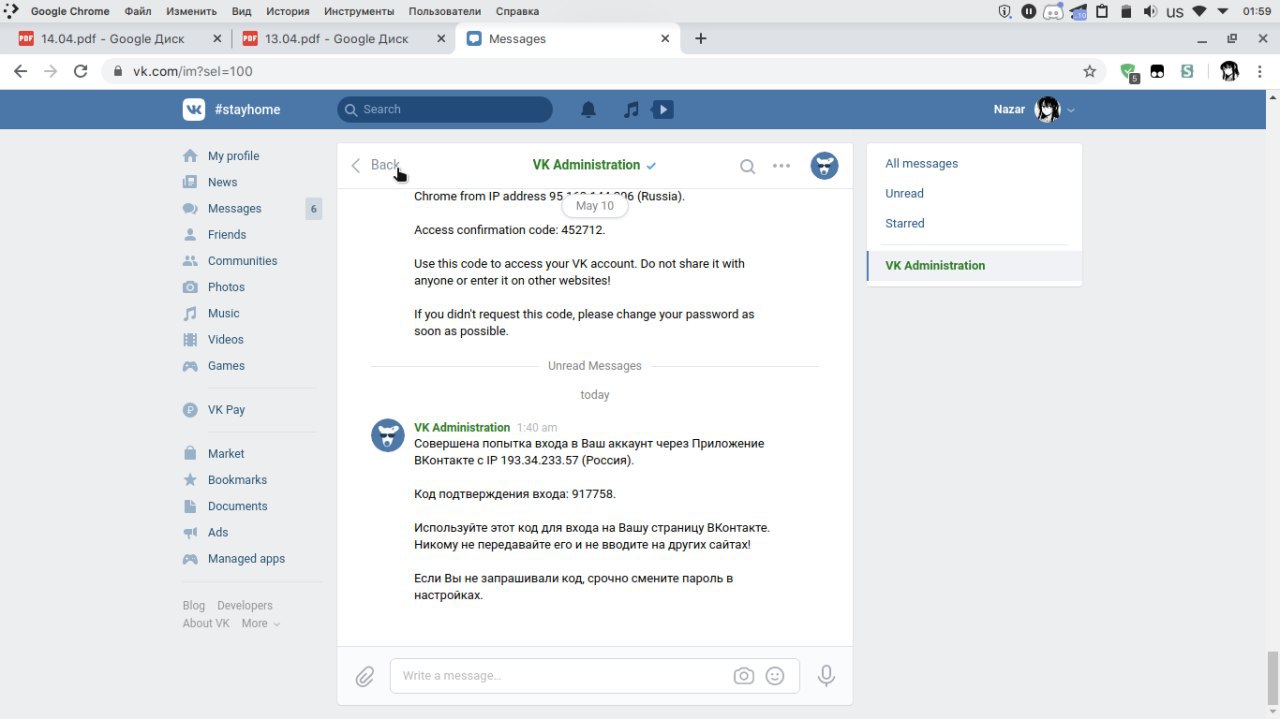Open conversation actions three-dot menu

(782, 166)
